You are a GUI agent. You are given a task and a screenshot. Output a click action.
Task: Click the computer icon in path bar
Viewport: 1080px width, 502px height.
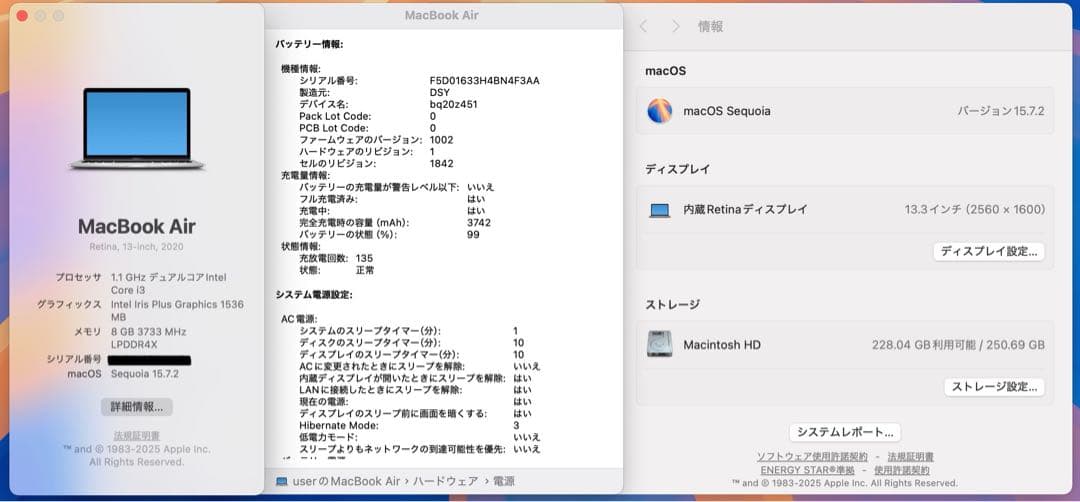pyautogui.click(x=281, y=481)
